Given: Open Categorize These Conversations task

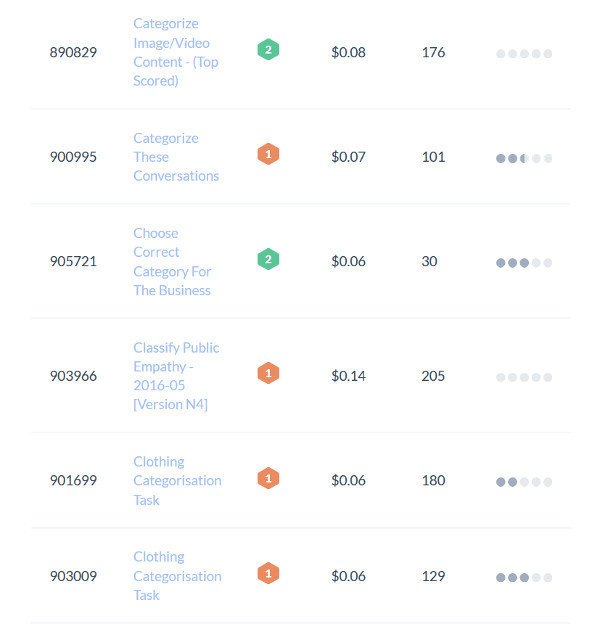Looking at the screenshot, I should (176, 157).
